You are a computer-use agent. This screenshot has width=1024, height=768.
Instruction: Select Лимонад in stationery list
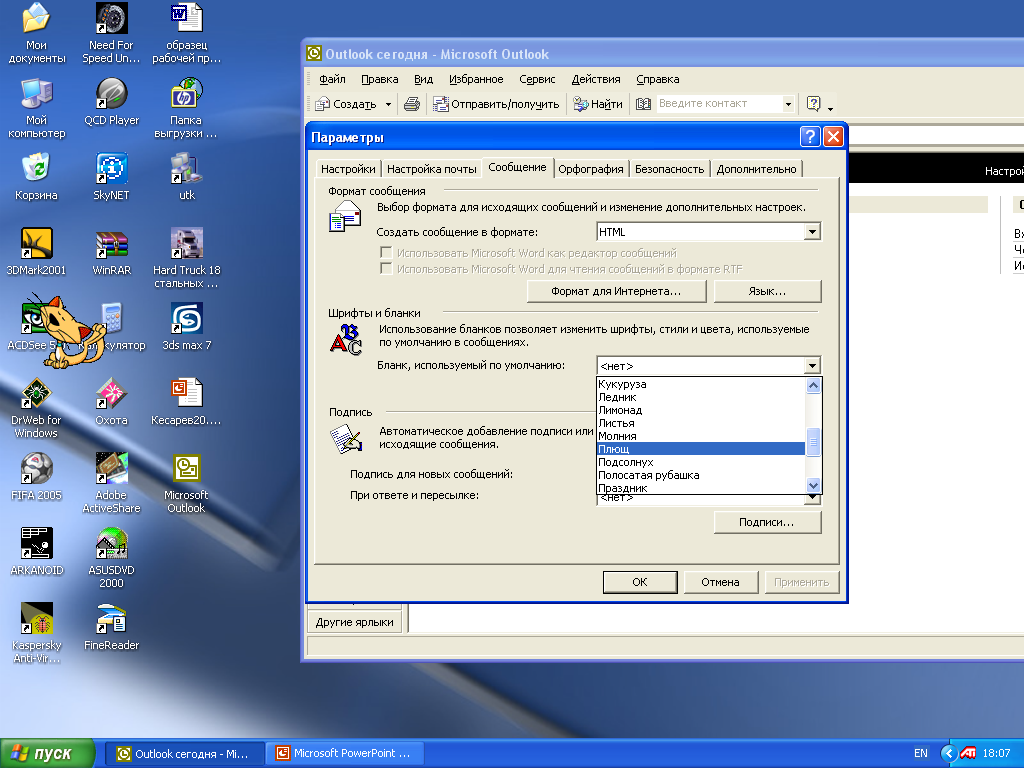coord(701,410)
